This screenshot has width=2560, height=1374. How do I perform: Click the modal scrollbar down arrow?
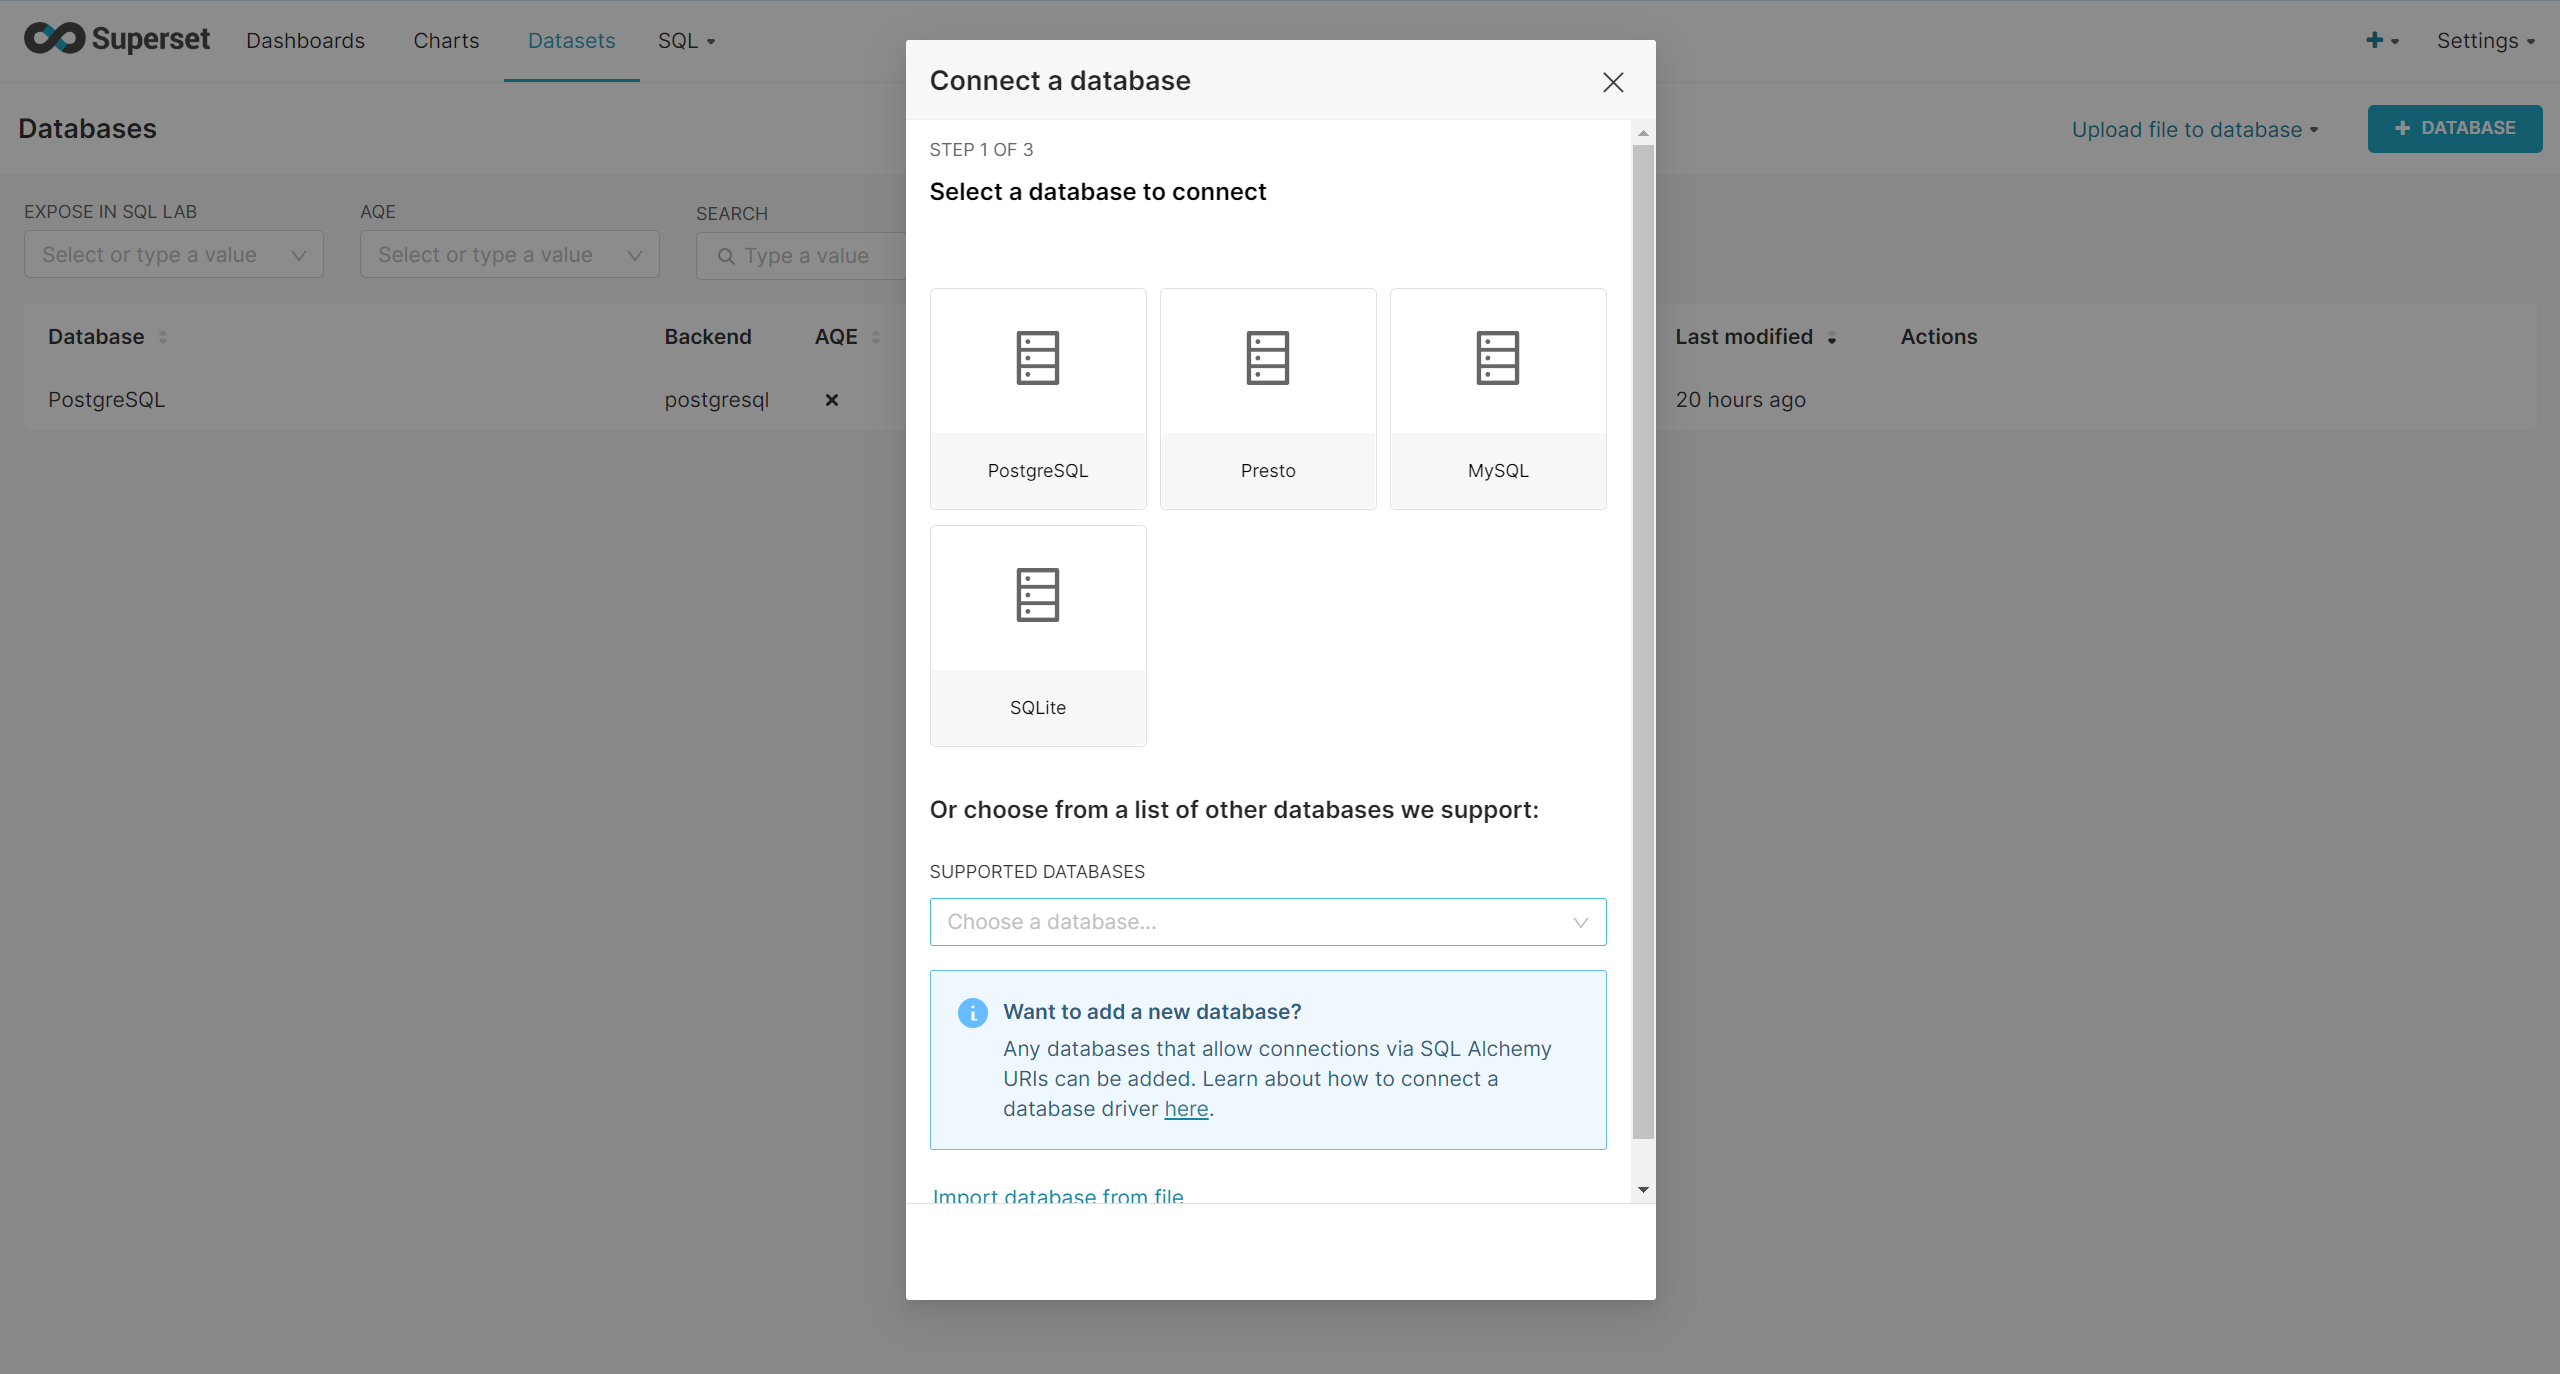[1643, 1190]
